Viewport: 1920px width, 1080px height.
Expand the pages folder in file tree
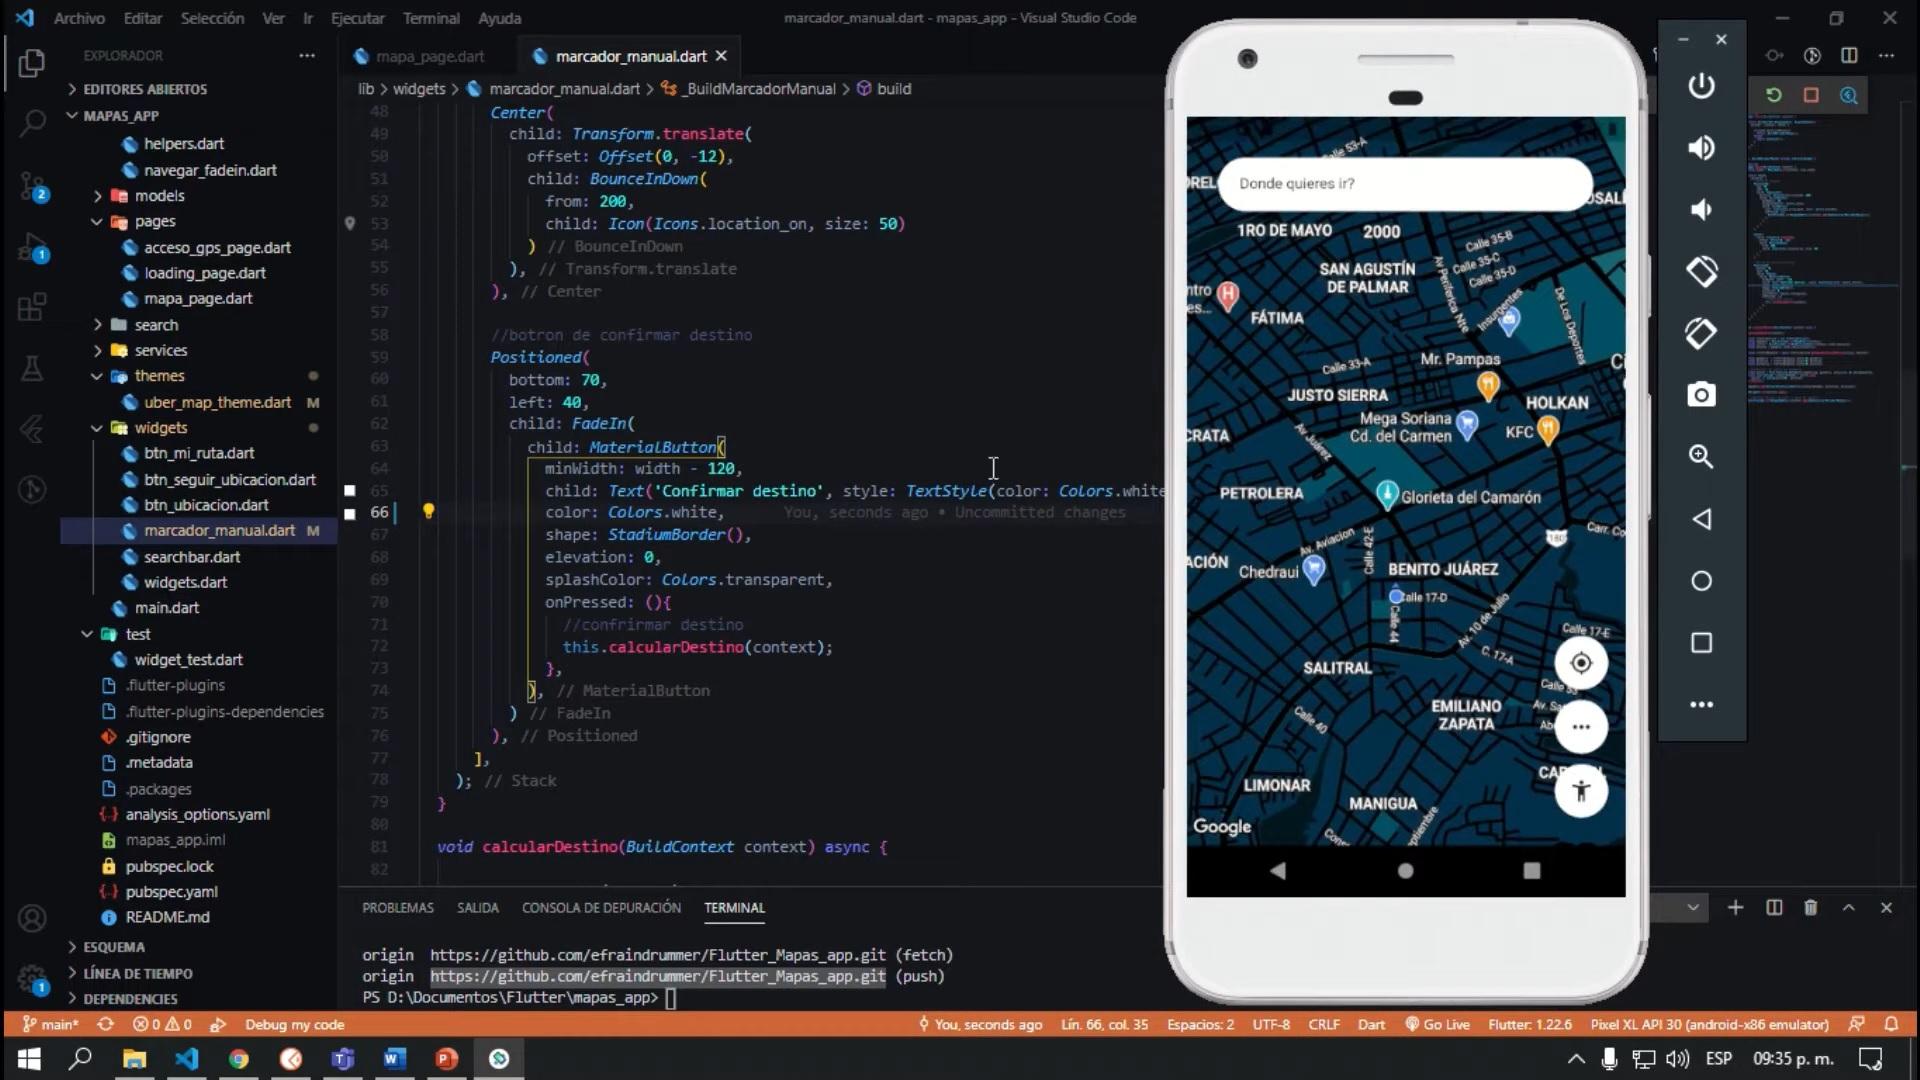[156, 222]
